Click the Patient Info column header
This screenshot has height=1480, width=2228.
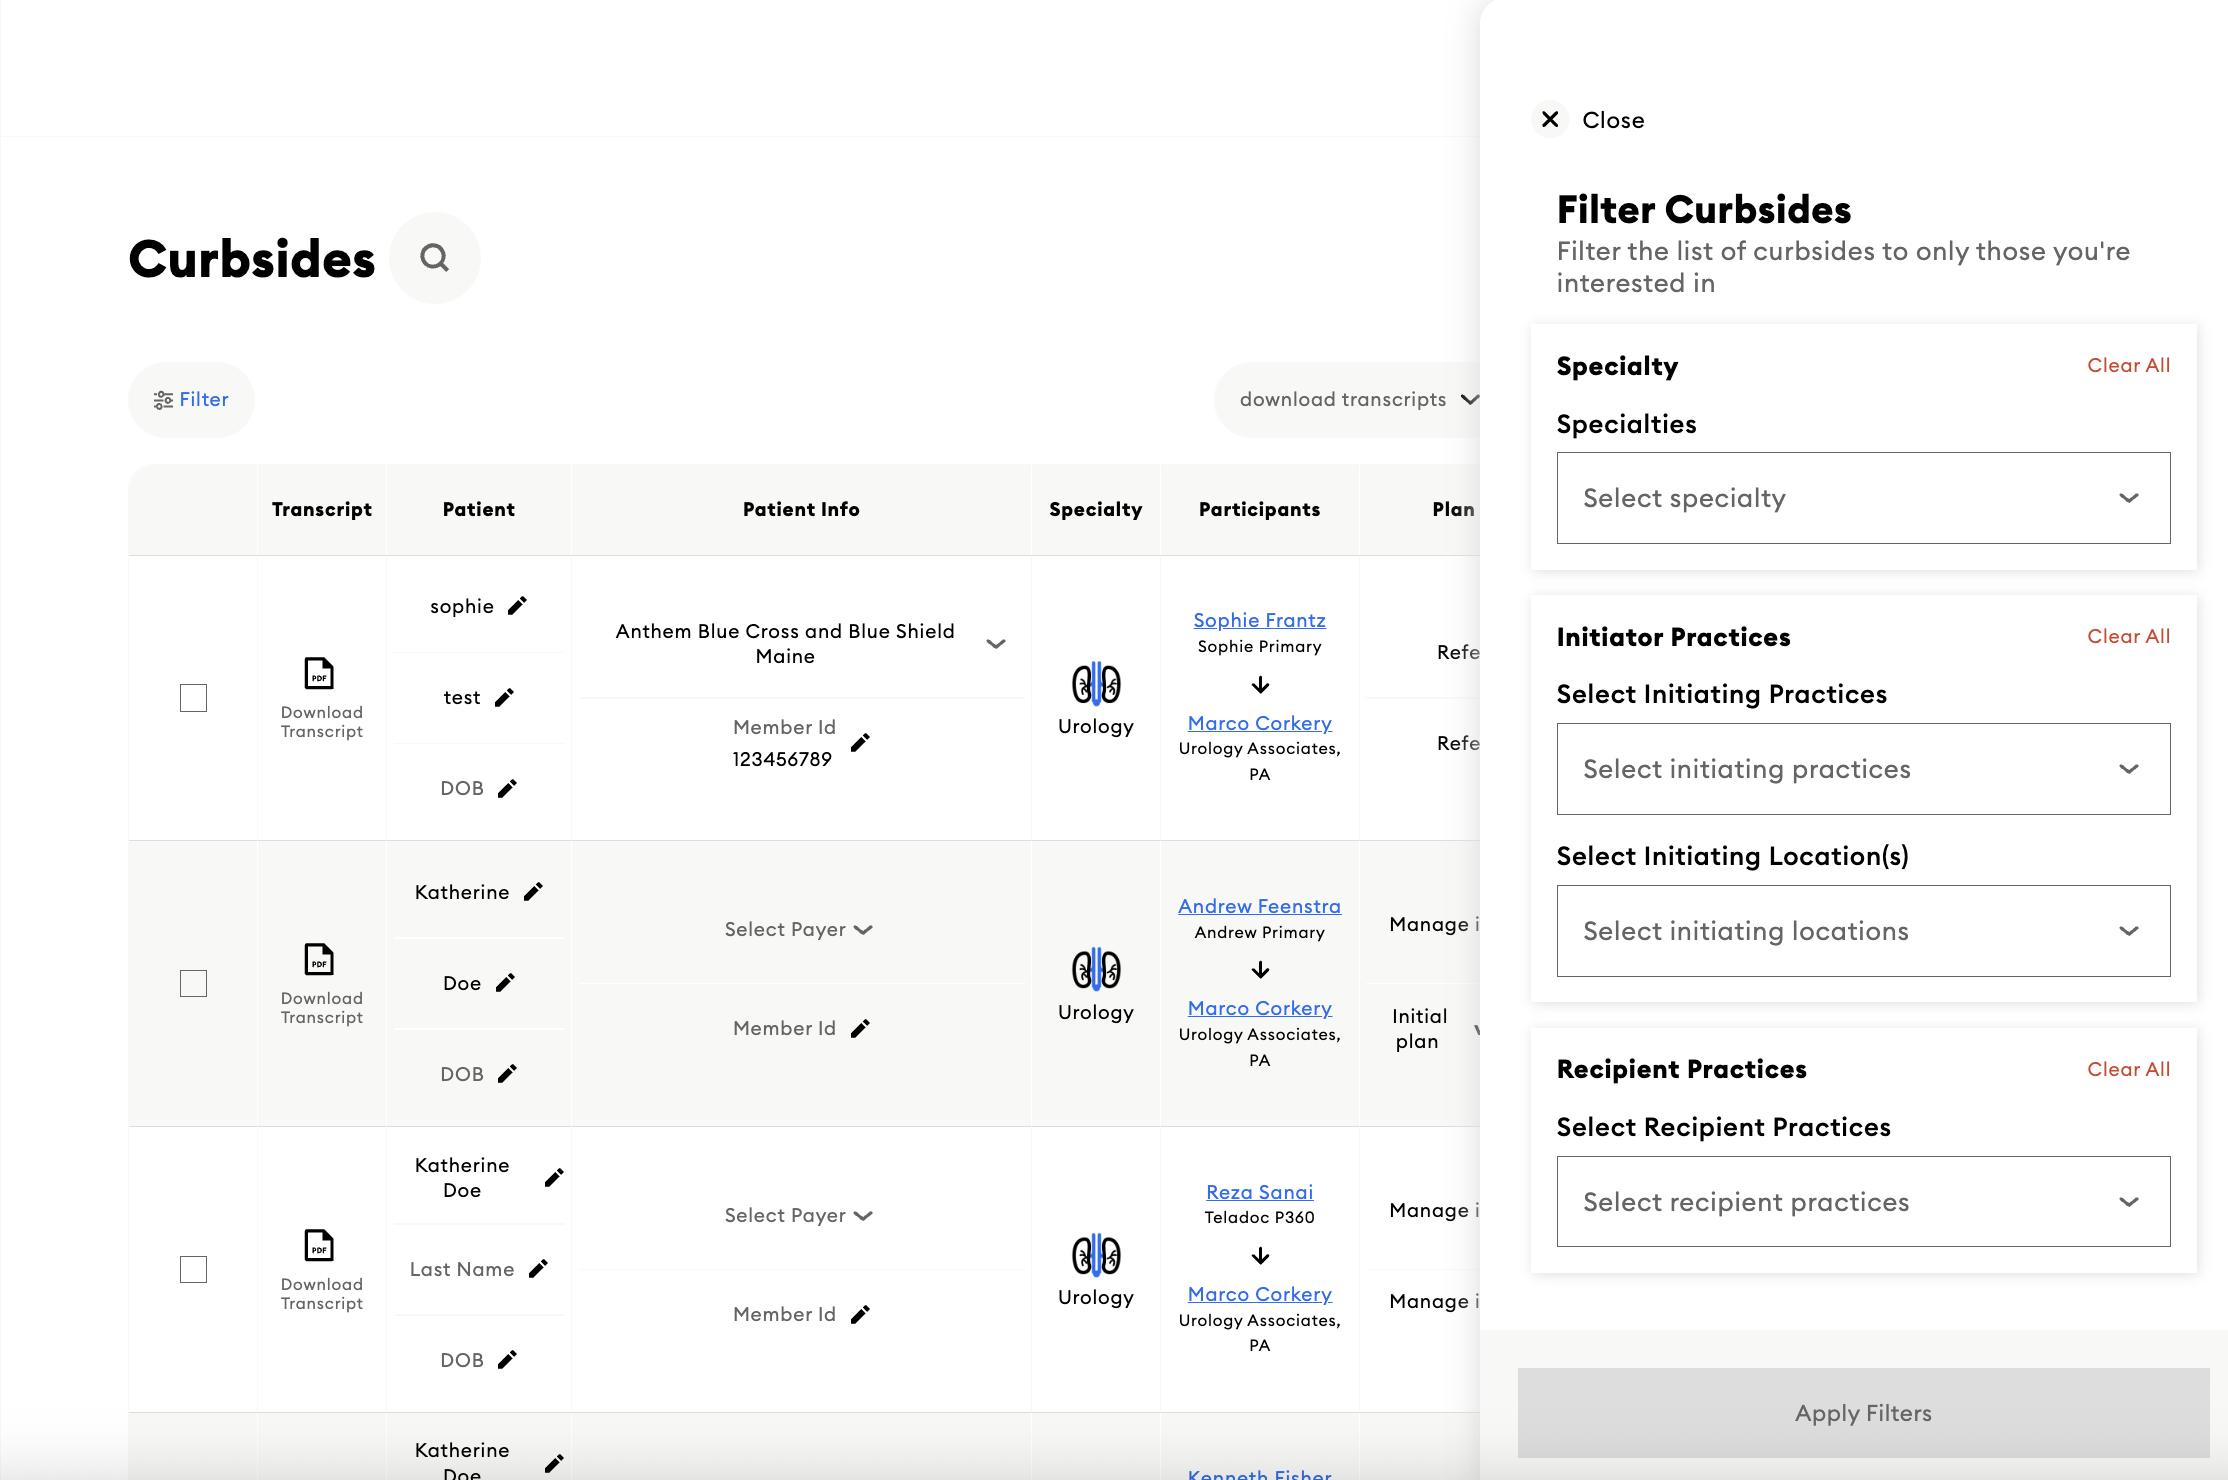[x=801, y=510]
